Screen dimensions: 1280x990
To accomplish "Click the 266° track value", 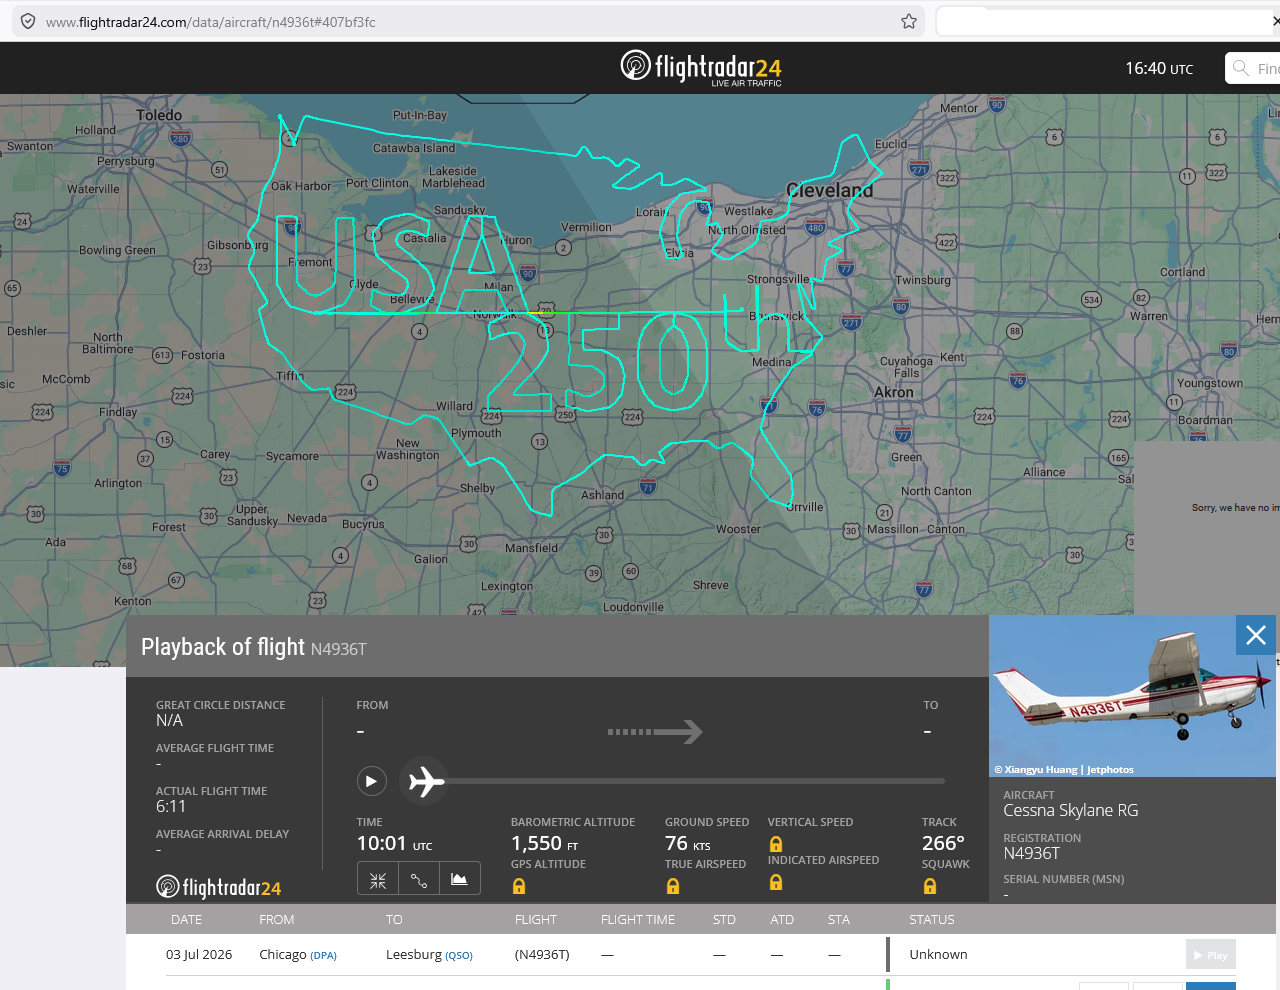I will pos(943,844).
